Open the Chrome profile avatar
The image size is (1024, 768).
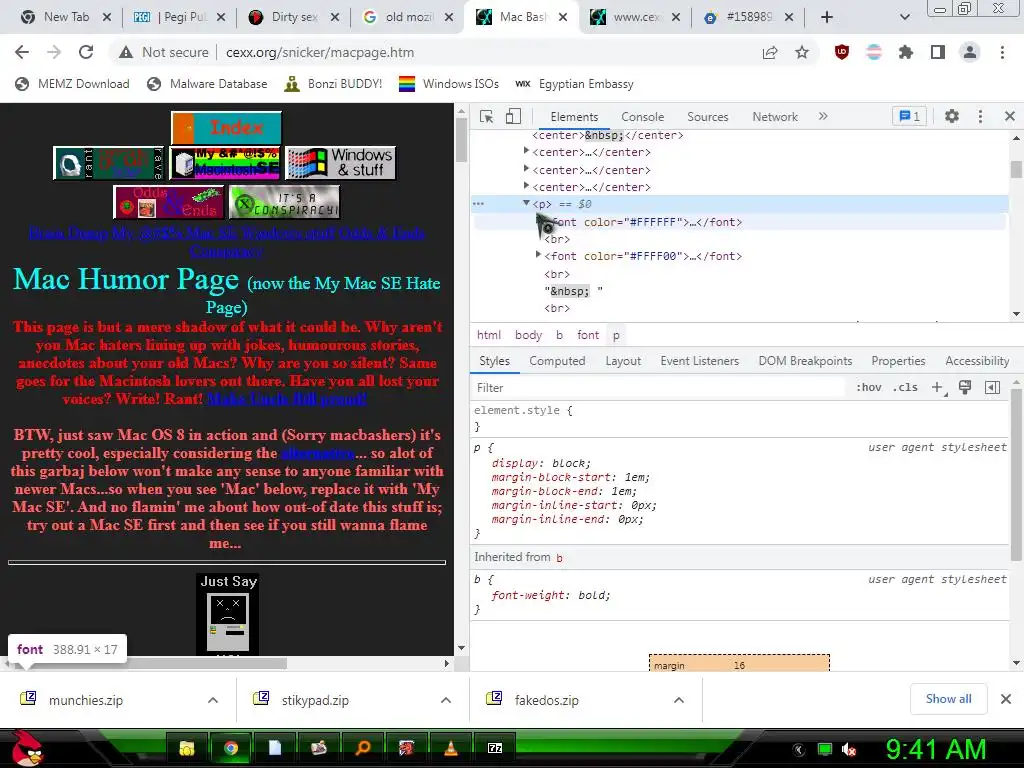pyautogui.click(x=970, y=52)
